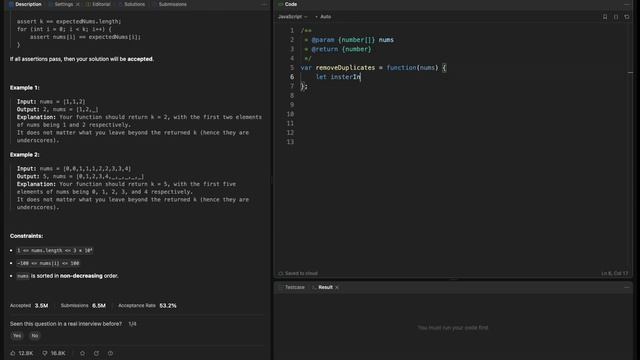Click the braces format icon in the code toolbar
Image resolution: width=640 pixels, height=360 pixels.
click(x=616, y=17)
